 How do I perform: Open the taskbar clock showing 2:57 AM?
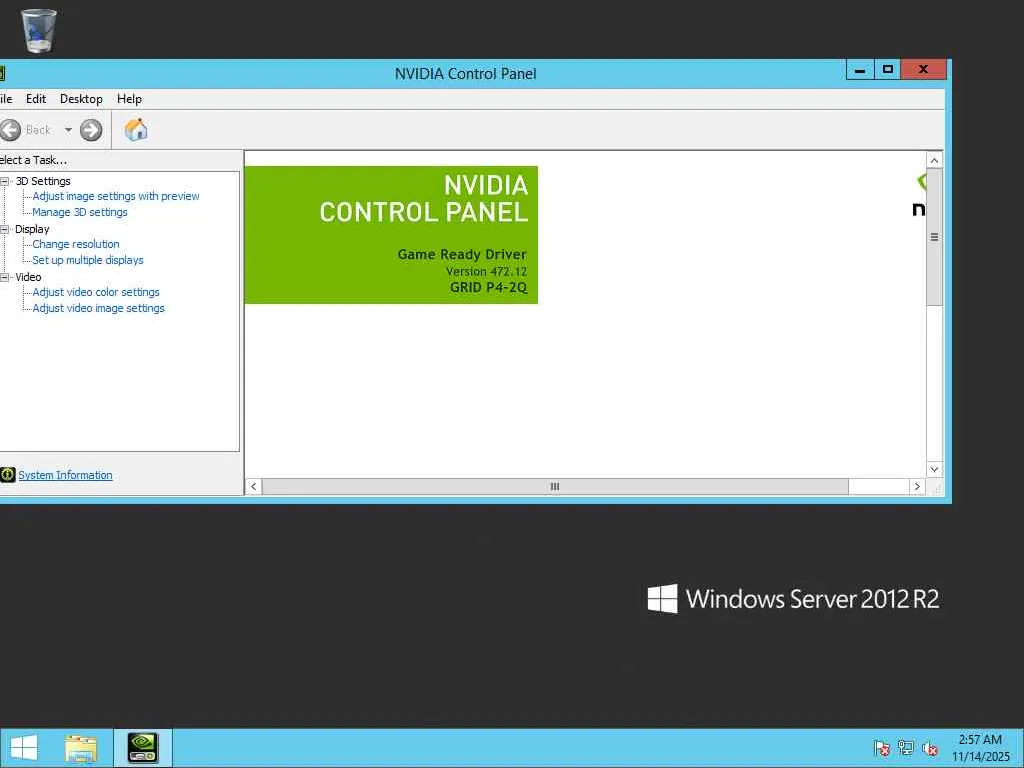[x=980, y=748]
